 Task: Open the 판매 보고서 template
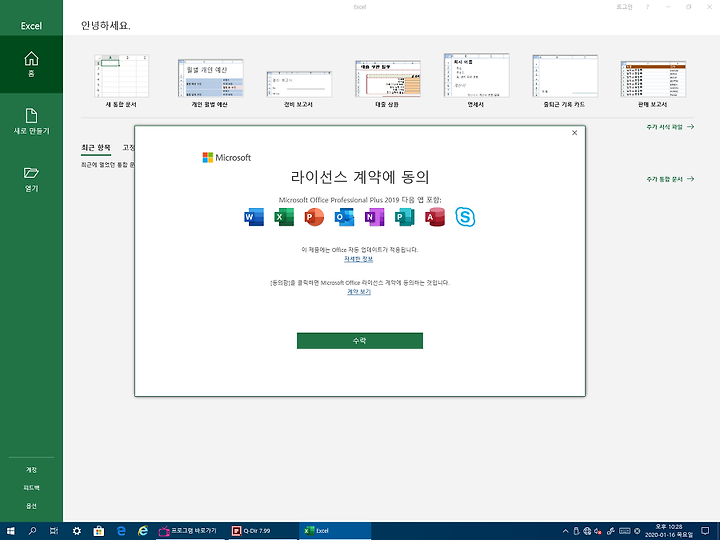652,84
